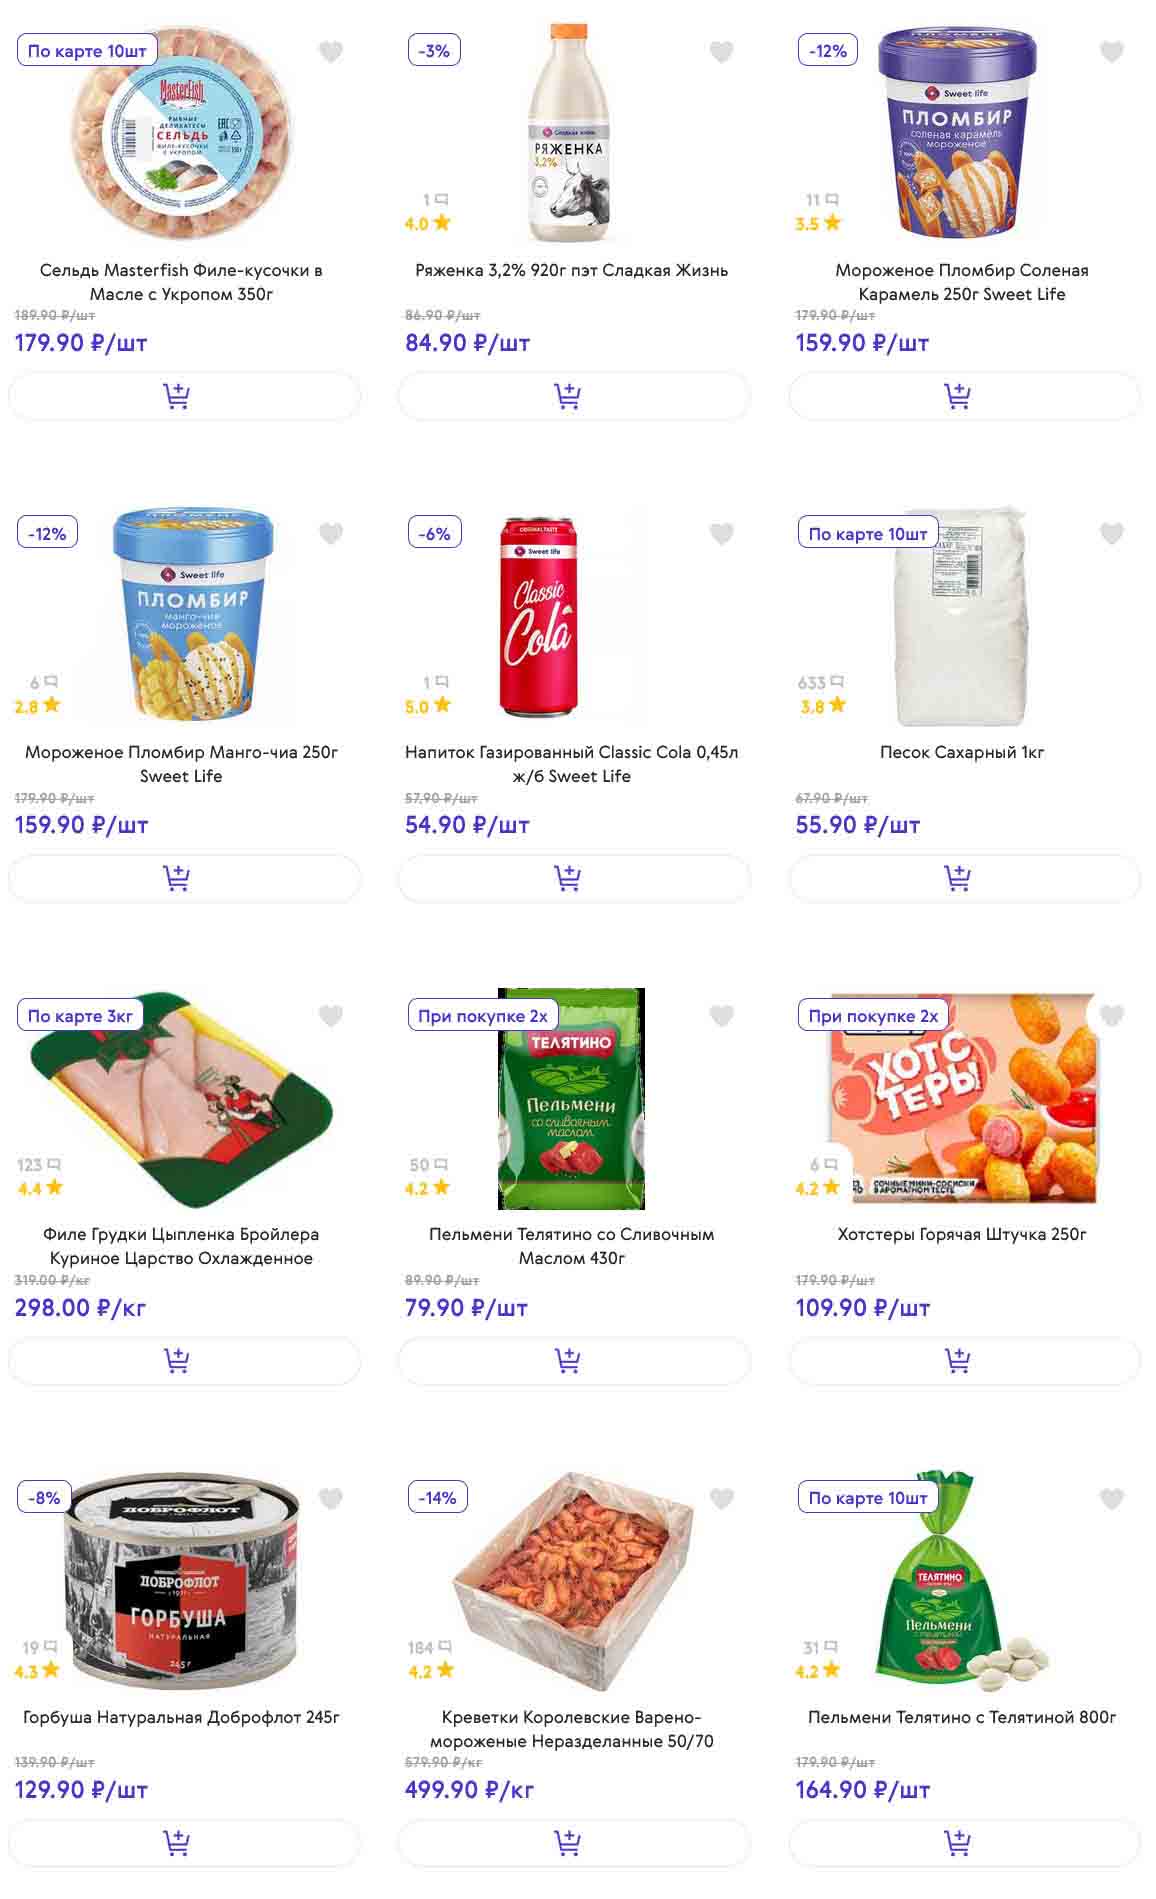1156x1899 pixels.
Task: Open Пломбир Соленая Карамель product title
Action: [x=961, y=282]
